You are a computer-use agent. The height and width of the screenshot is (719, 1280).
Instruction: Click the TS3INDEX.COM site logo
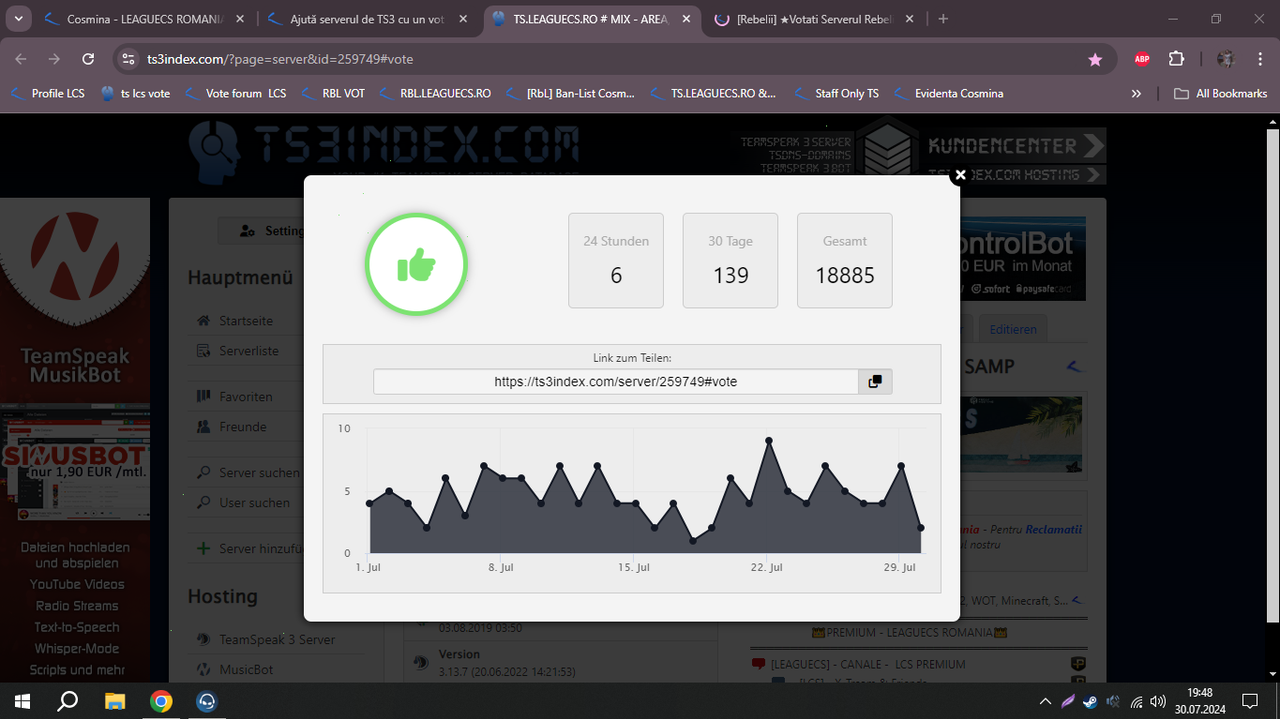pyautogui.click(x=383, y=151)
